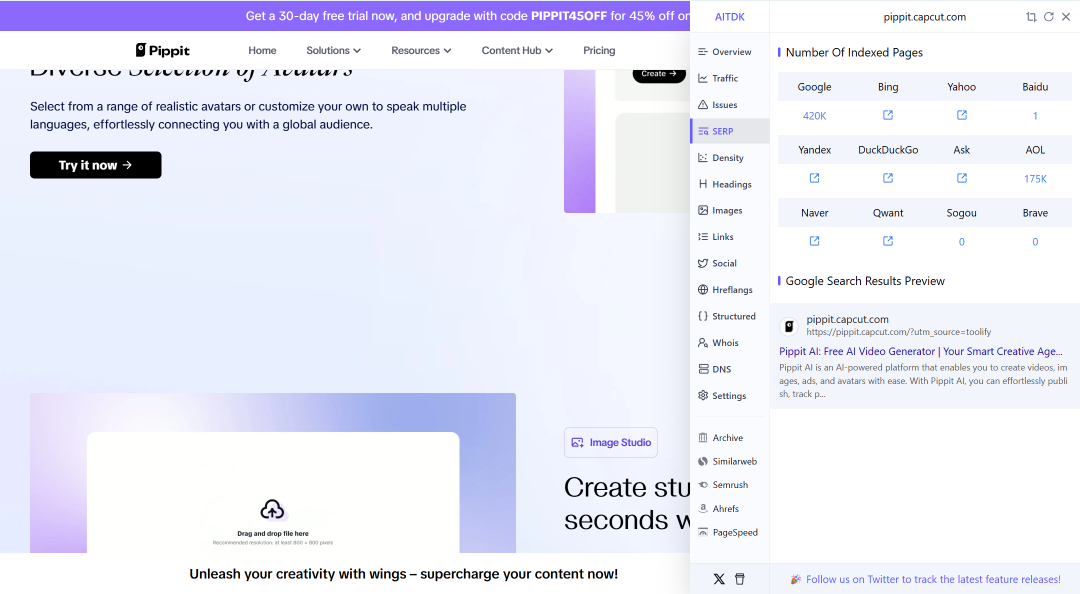Expand the Solutions dropdown menu

(333, 50)
